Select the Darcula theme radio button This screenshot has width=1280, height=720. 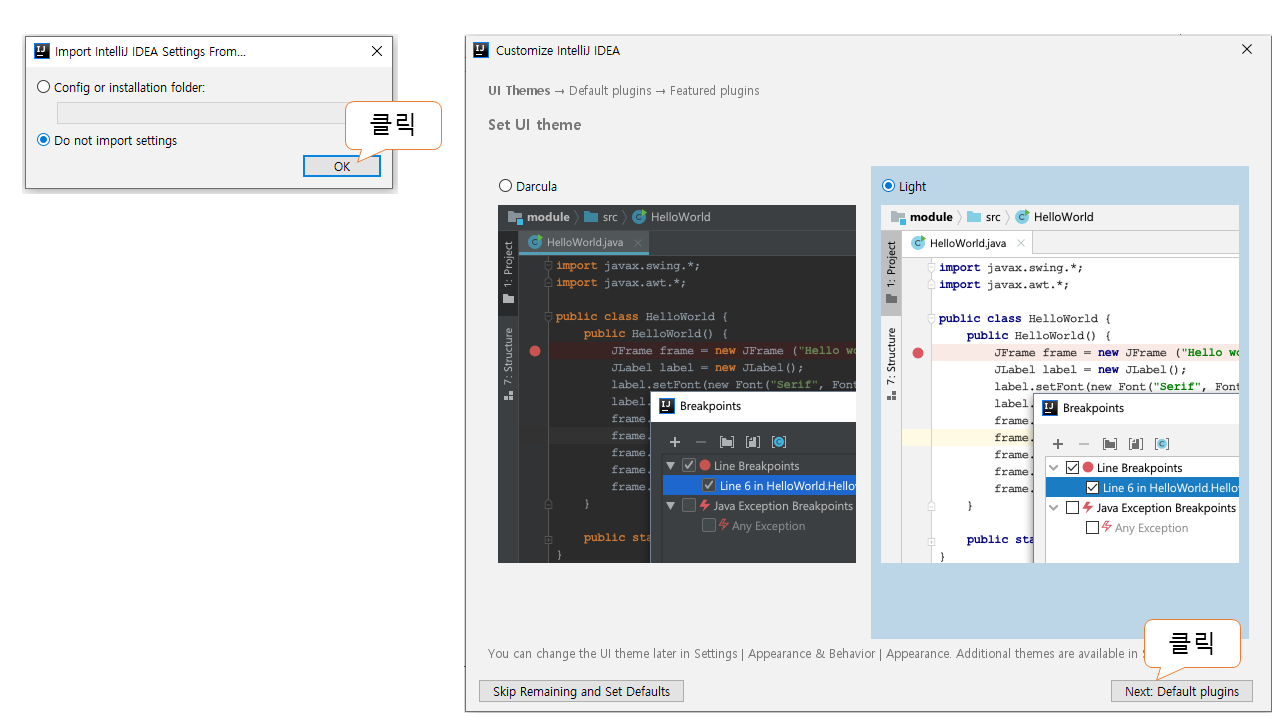point(506,186)
